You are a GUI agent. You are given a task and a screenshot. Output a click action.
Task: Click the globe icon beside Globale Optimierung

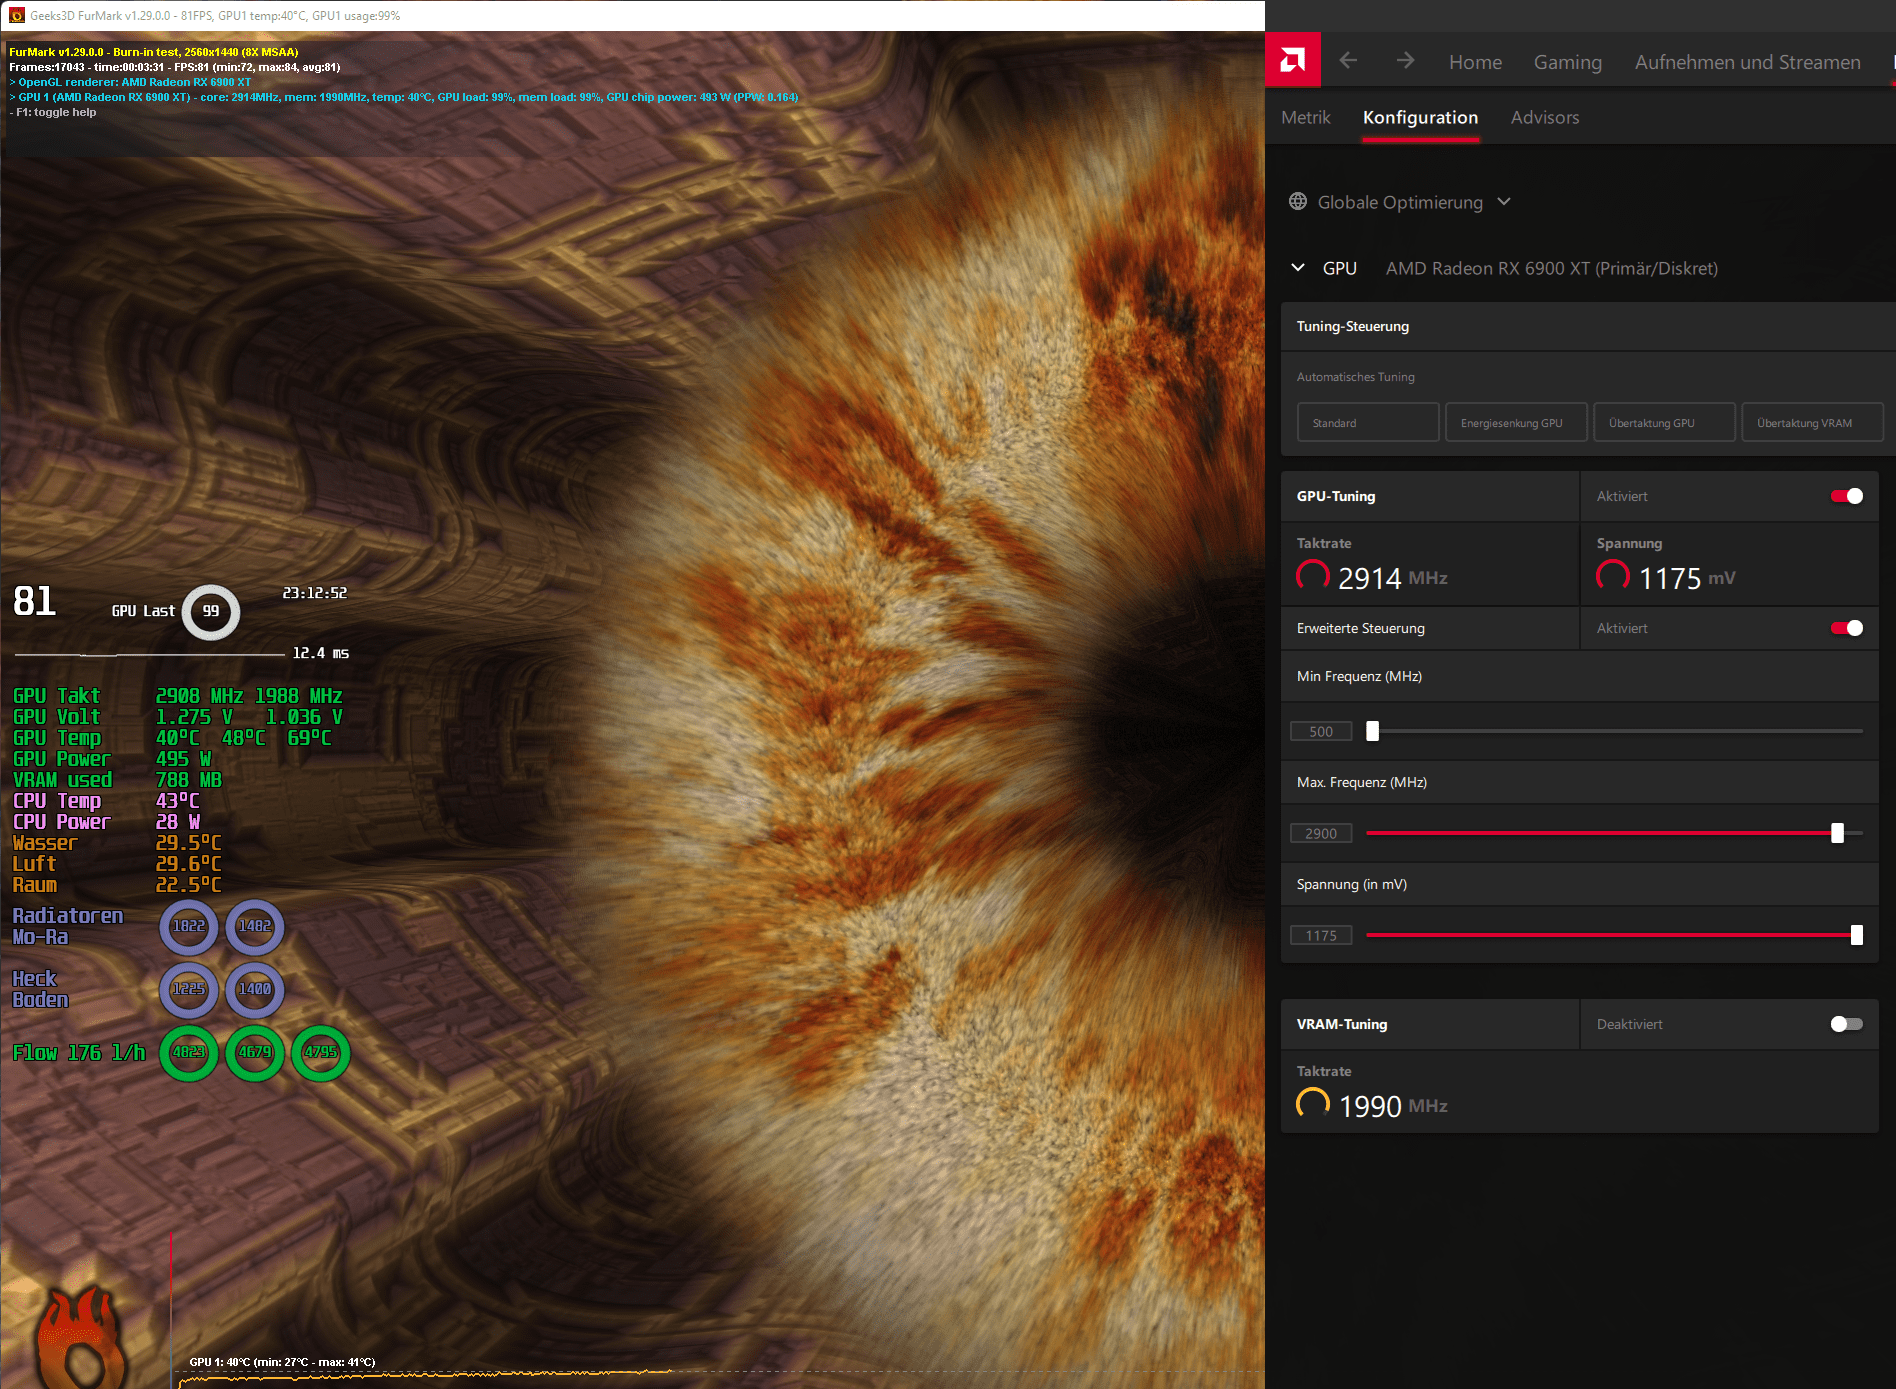tap(1298, 201)
